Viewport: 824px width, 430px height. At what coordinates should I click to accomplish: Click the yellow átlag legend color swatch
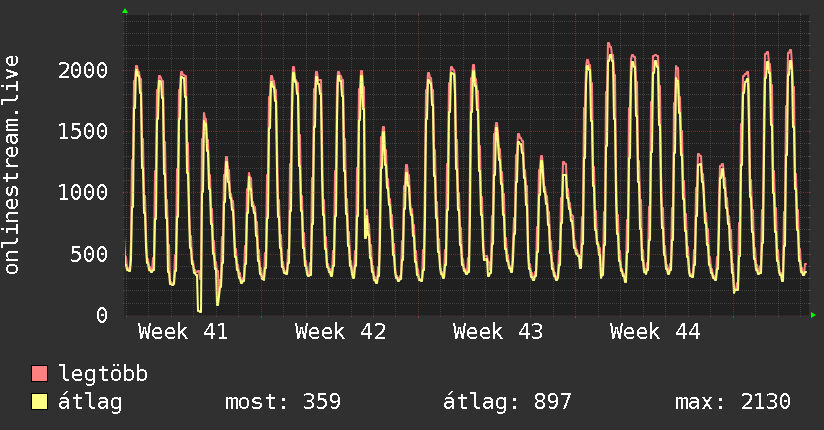[x=39, y=402]
